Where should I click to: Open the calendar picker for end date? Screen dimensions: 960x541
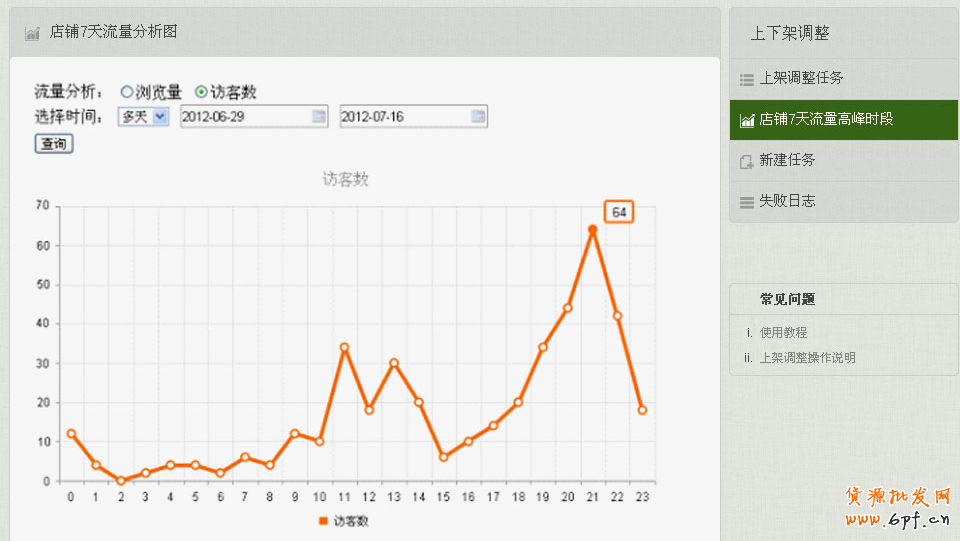point(478,117)
